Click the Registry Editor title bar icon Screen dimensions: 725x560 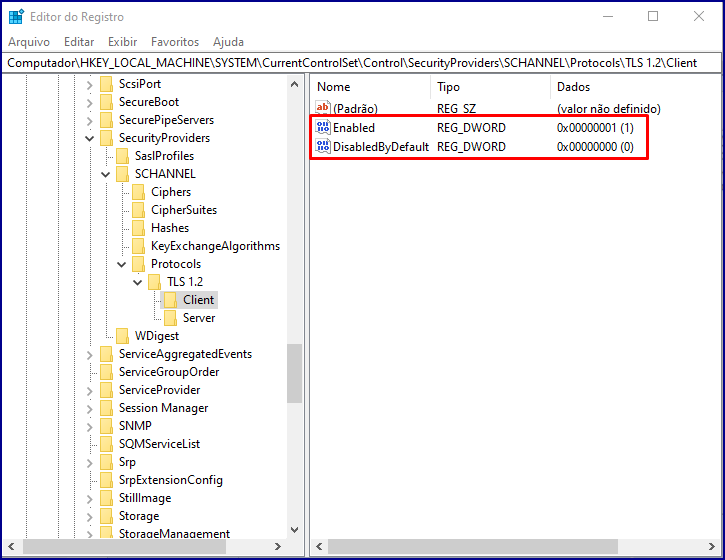pyautogui.click(x=16, y=16)
